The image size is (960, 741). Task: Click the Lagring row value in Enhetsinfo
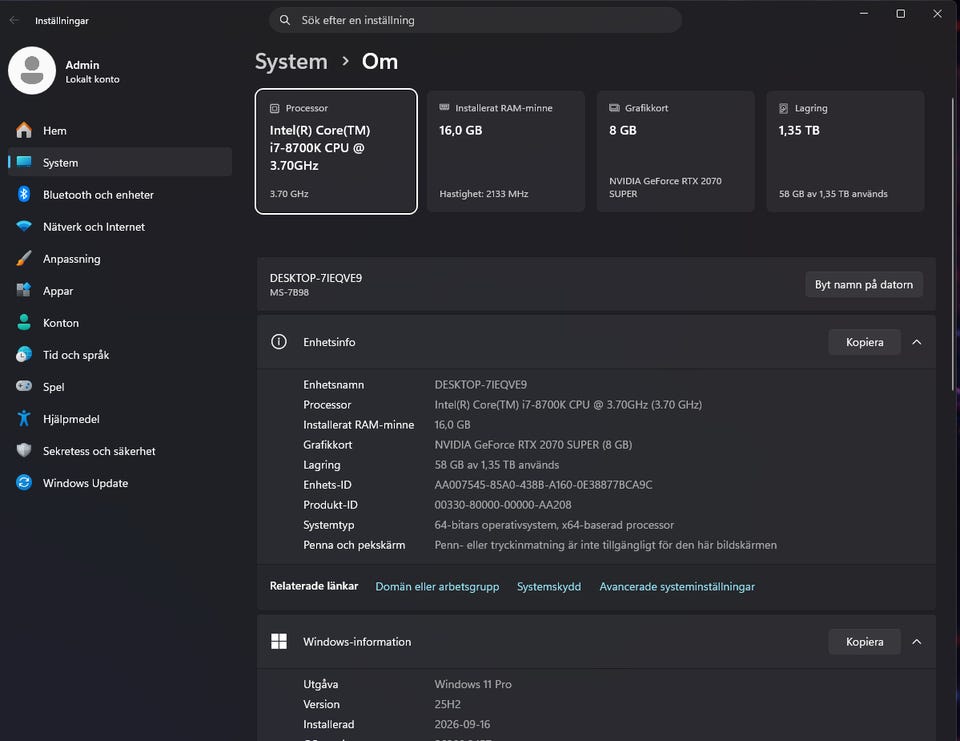point(497,465)
